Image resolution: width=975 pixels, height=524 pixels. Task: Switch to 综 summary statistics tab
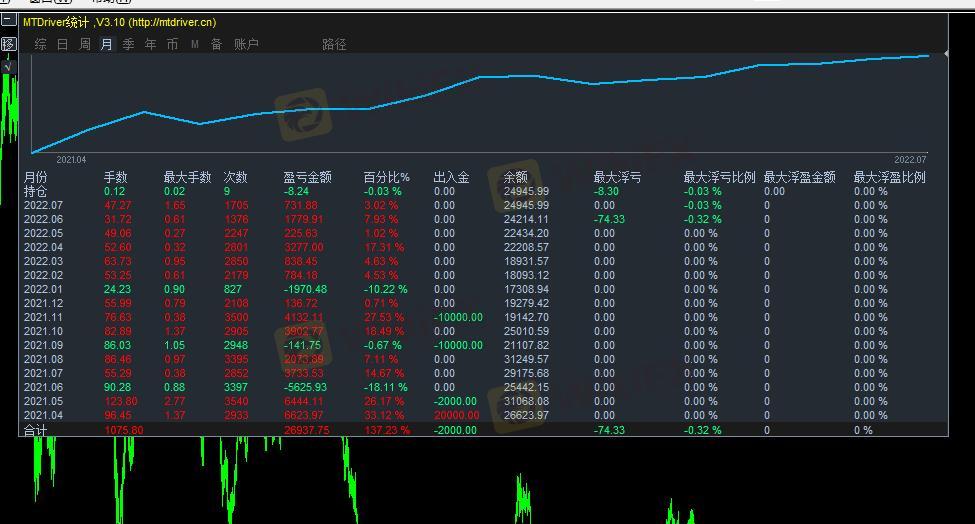click(40, 44)
